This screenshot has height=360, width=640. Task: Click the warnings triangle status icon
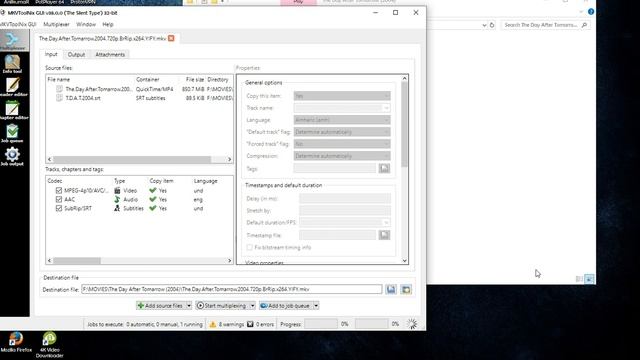[213, 324]
